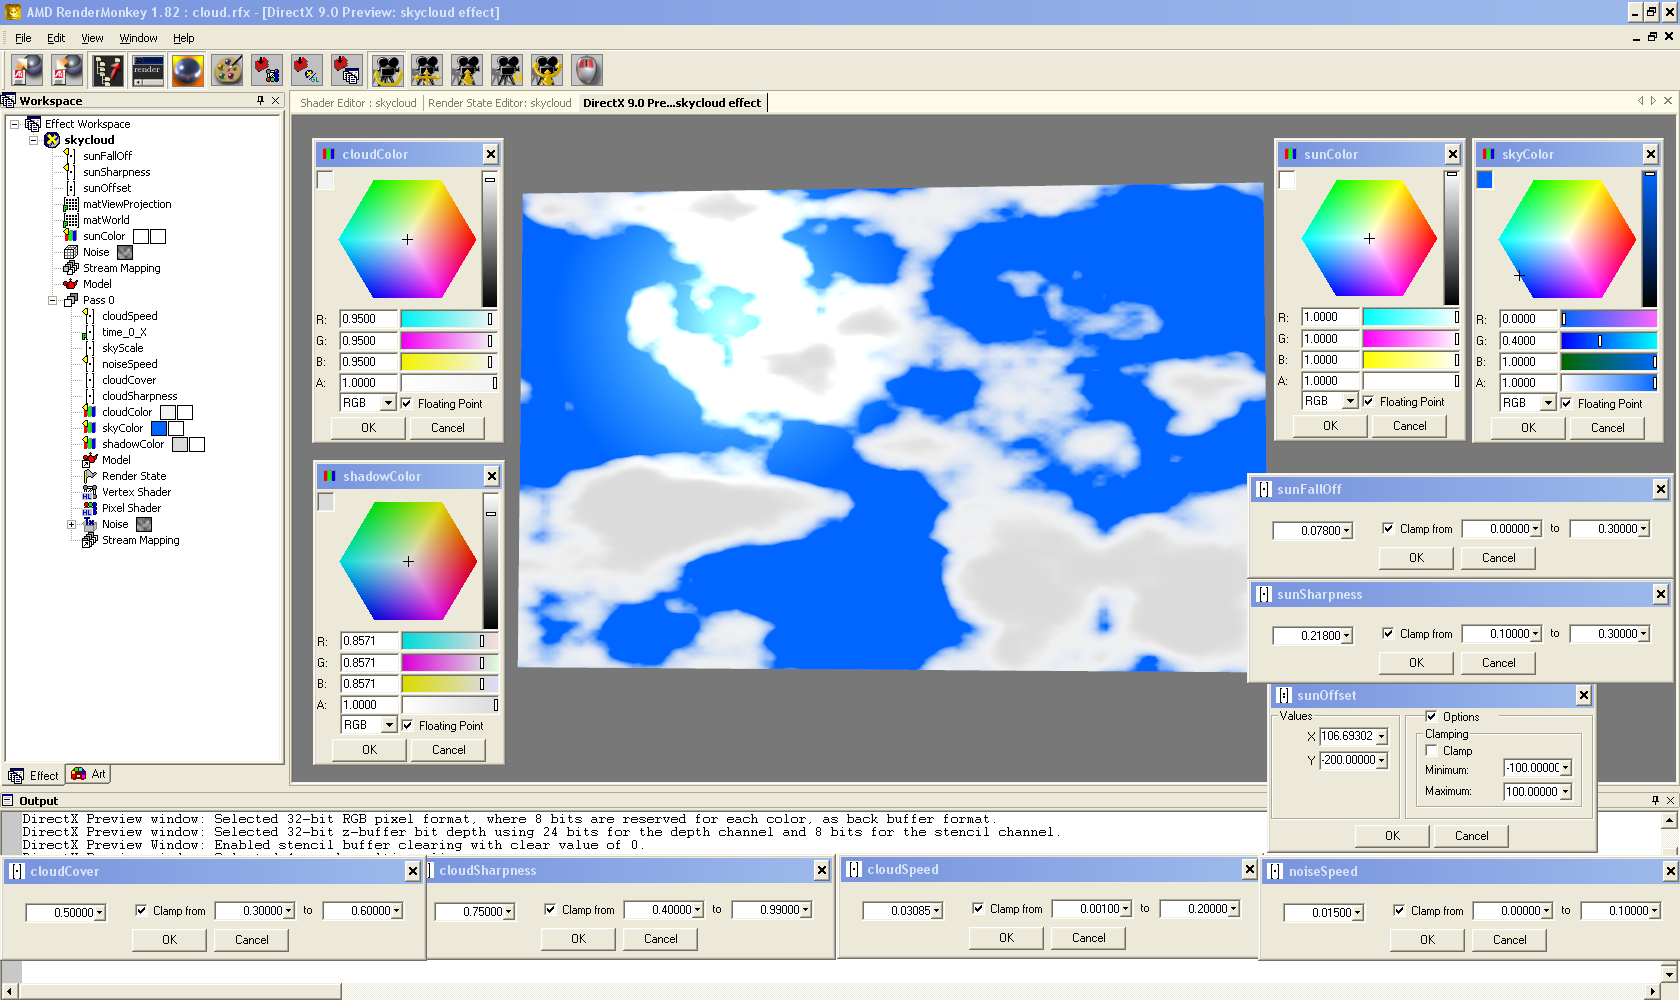Click the Pass 0 node icon
The image size is (1680, 1000).
pyautogui.click(x=71, y=300)
